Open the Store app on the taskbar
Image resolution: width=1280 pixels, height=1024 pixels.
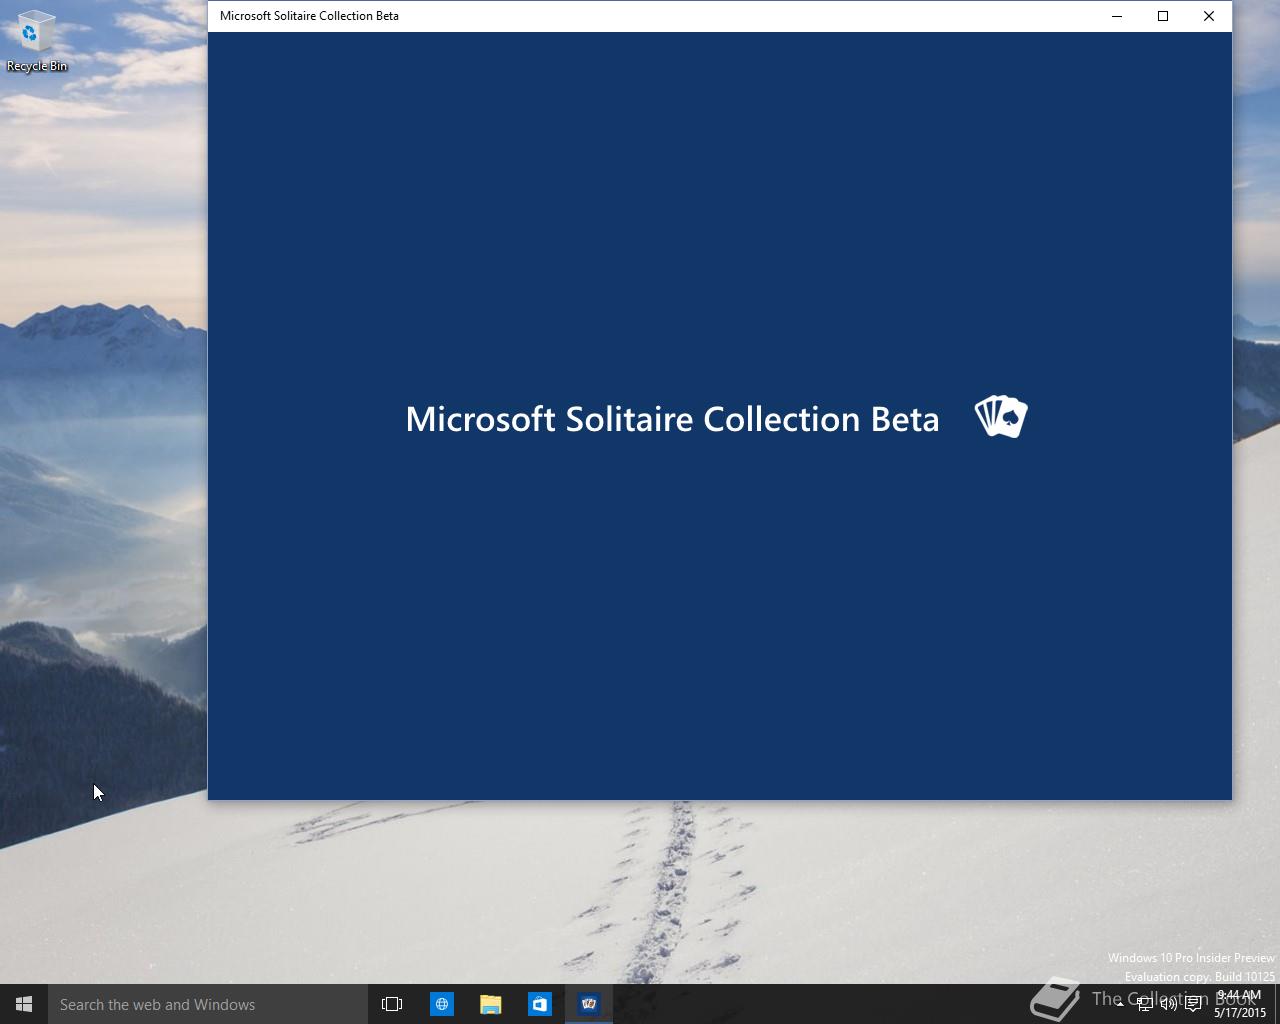[539, 1004]
